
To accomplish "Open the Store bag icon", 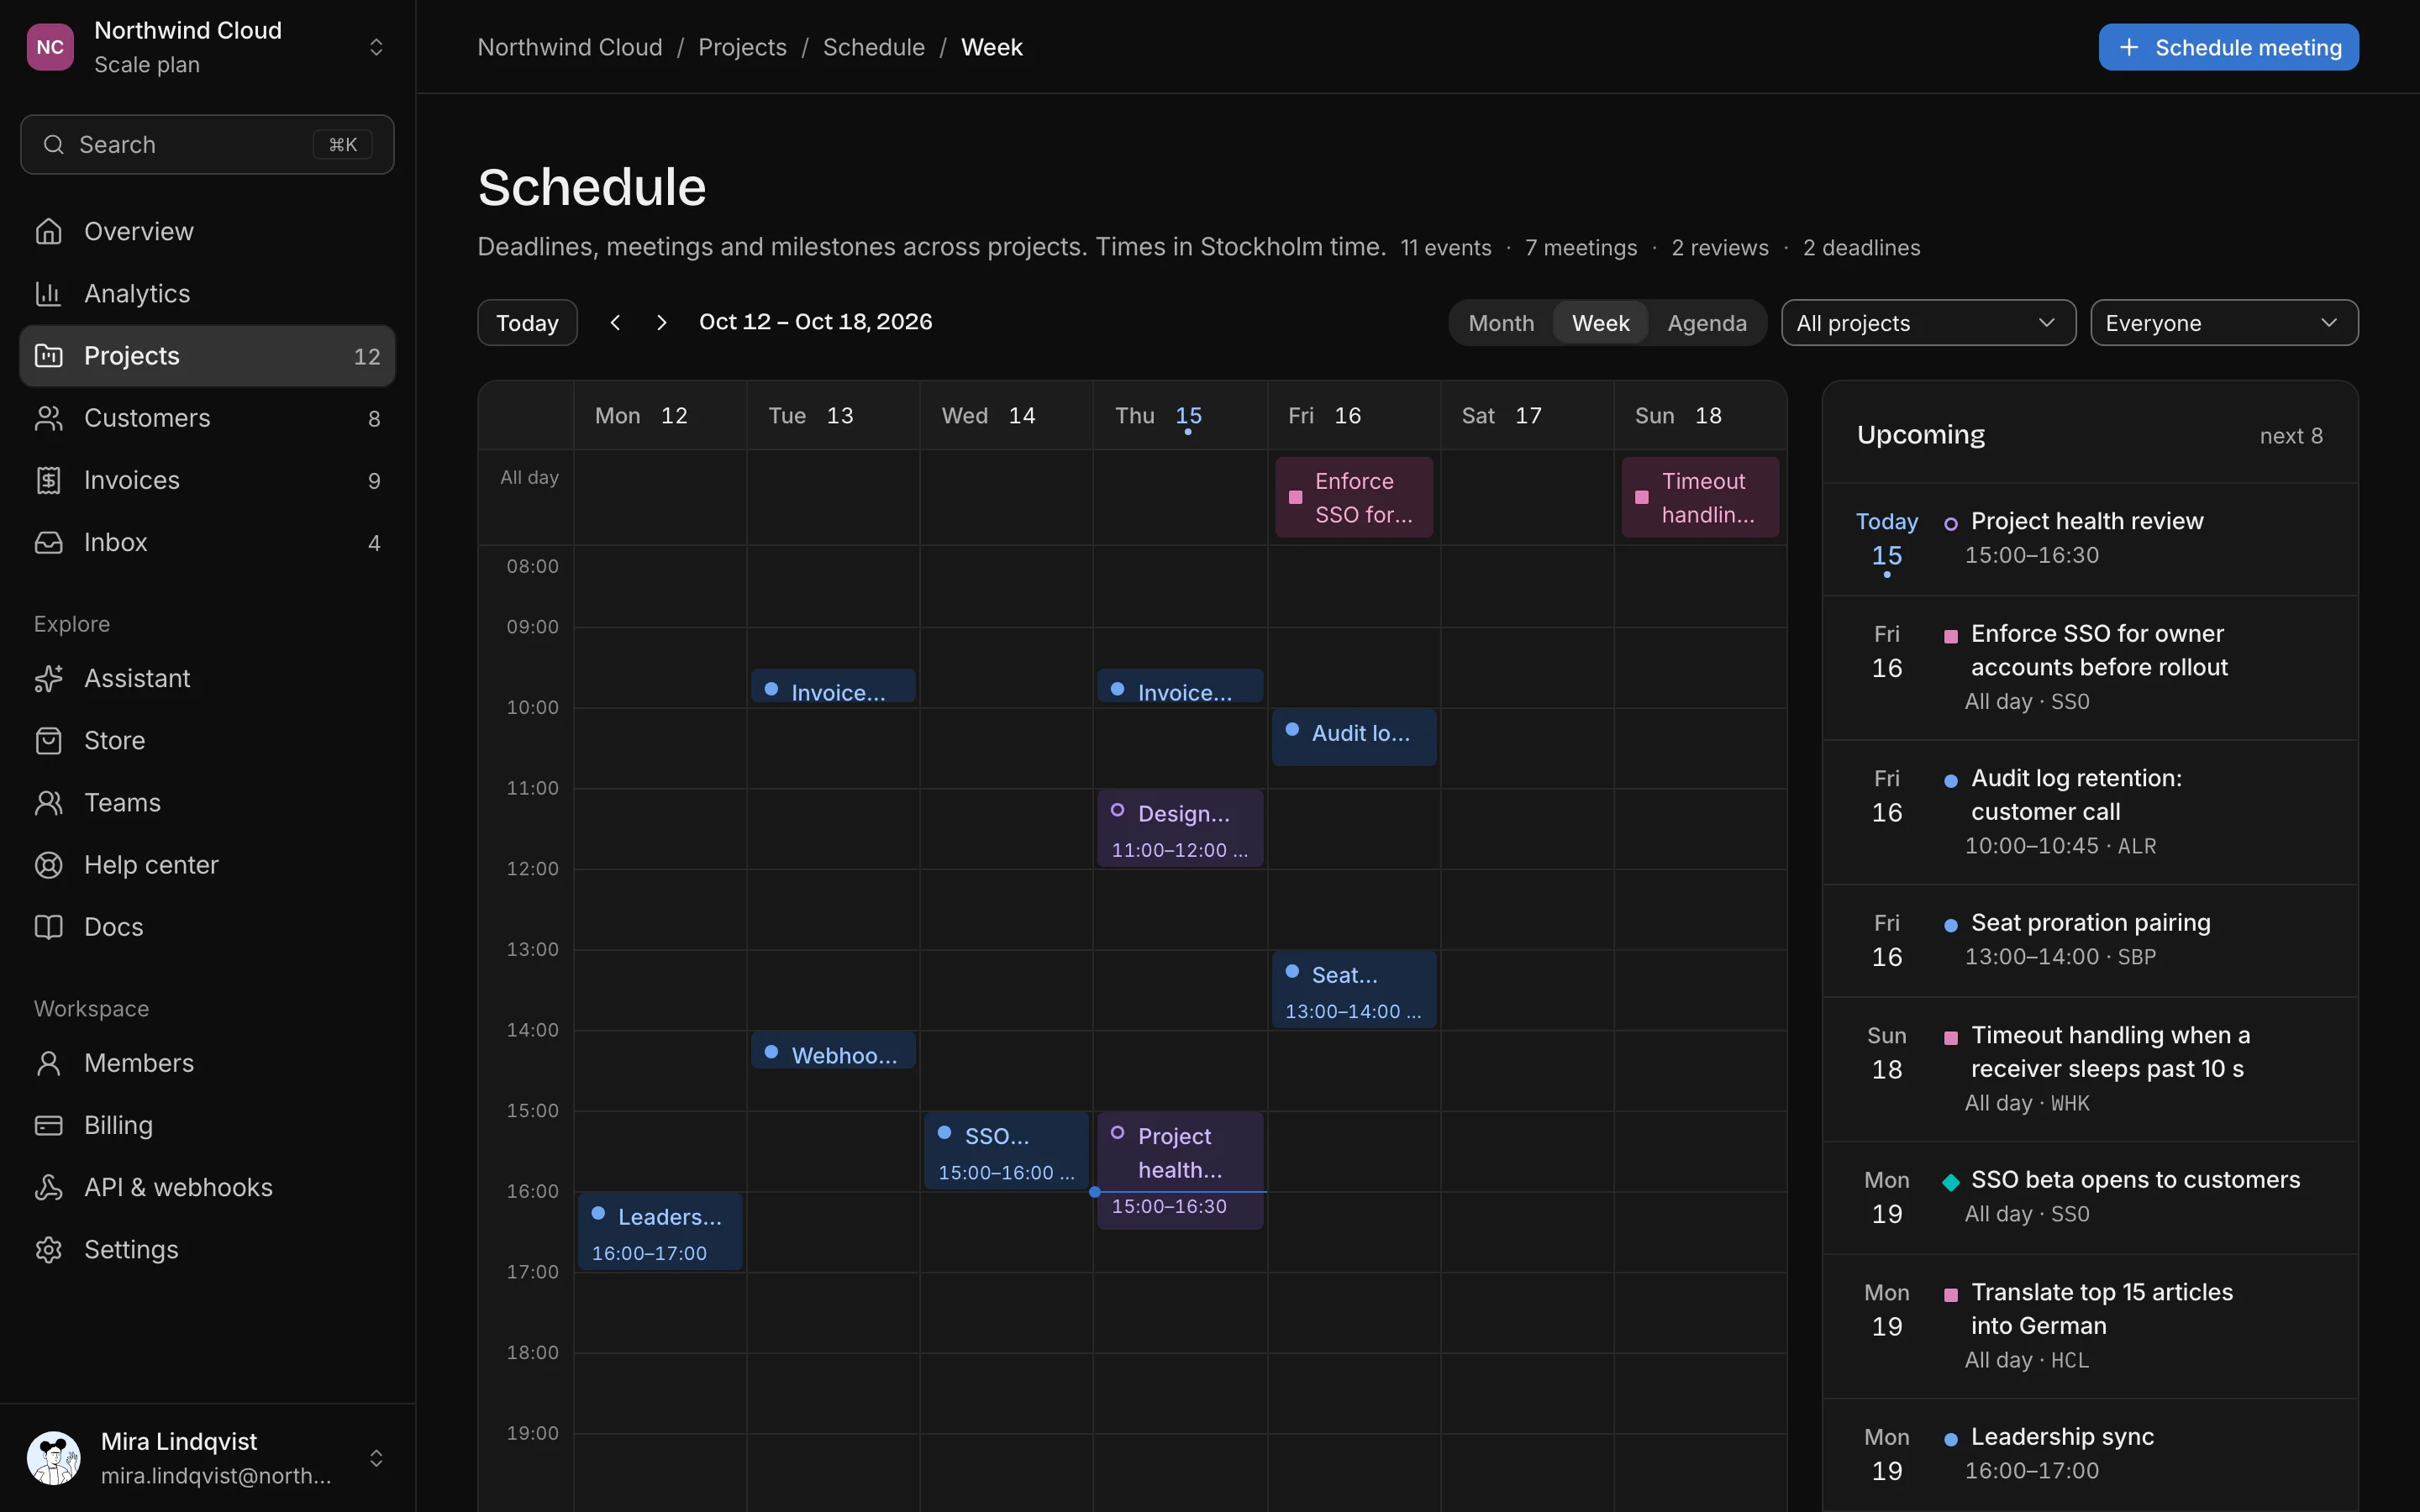I will (48, 740).
